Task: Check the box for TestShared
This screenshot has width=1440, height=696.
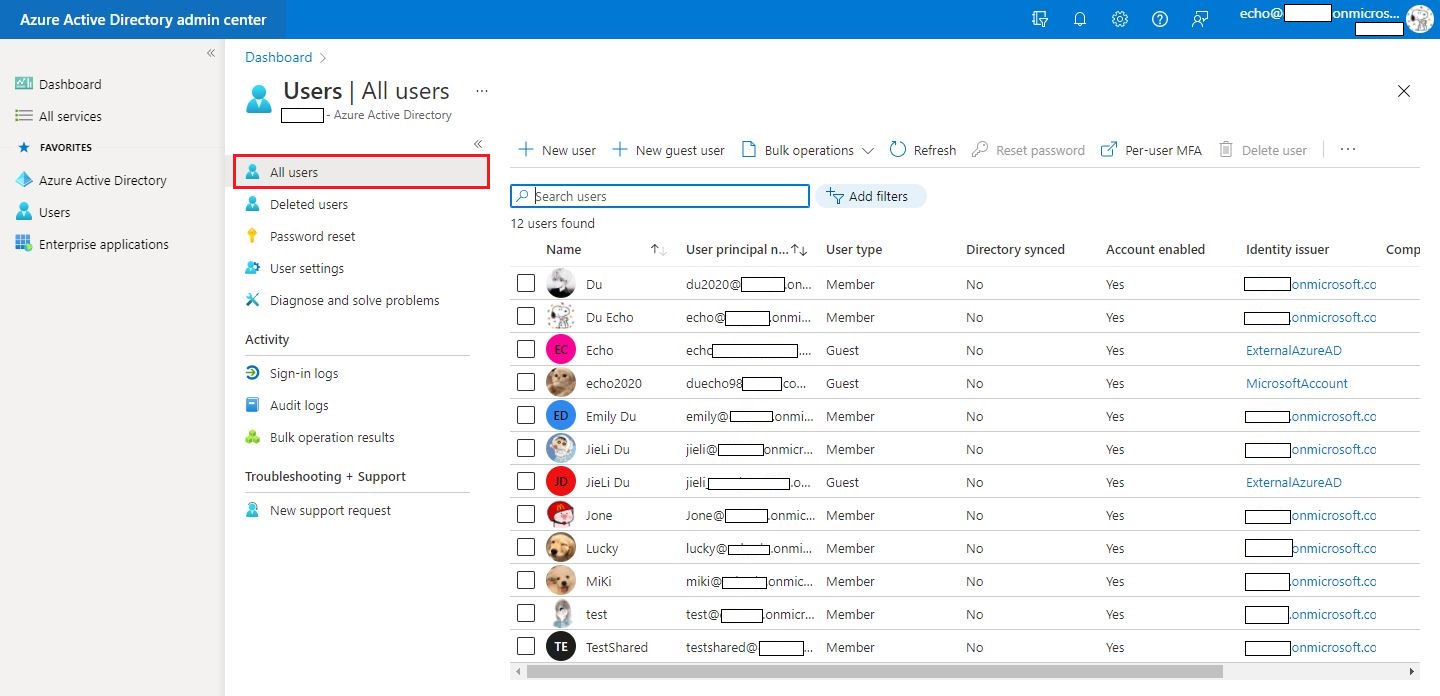Action: (526, 647)
